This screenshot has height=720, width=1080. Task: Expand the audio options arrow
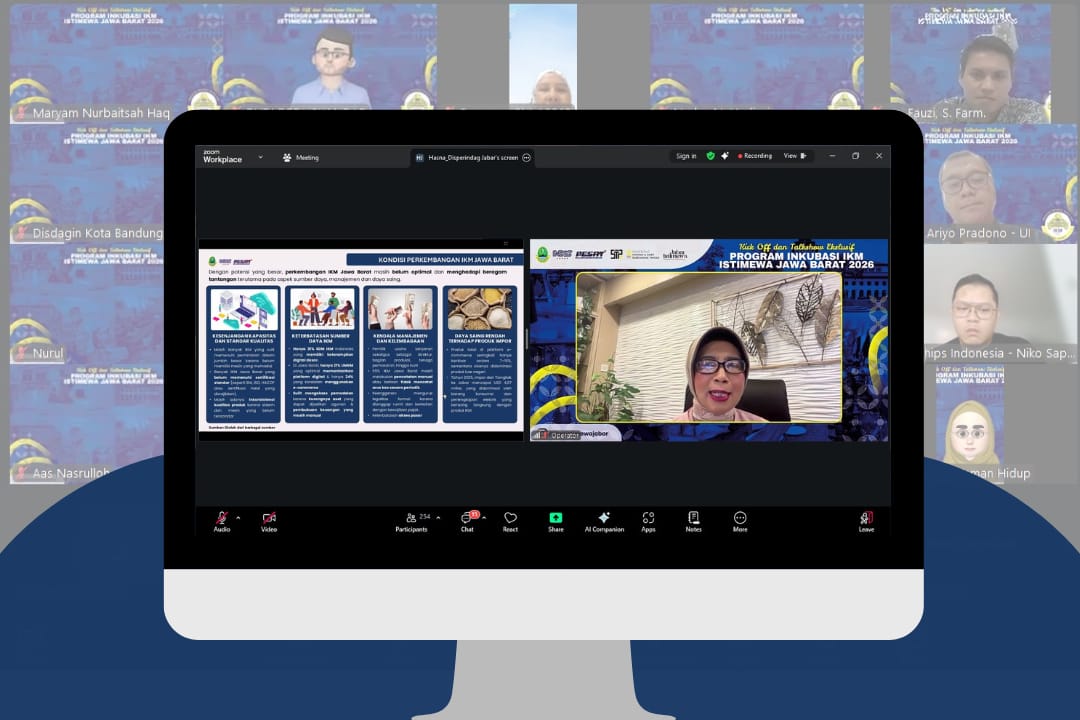[x=238, y=518]
